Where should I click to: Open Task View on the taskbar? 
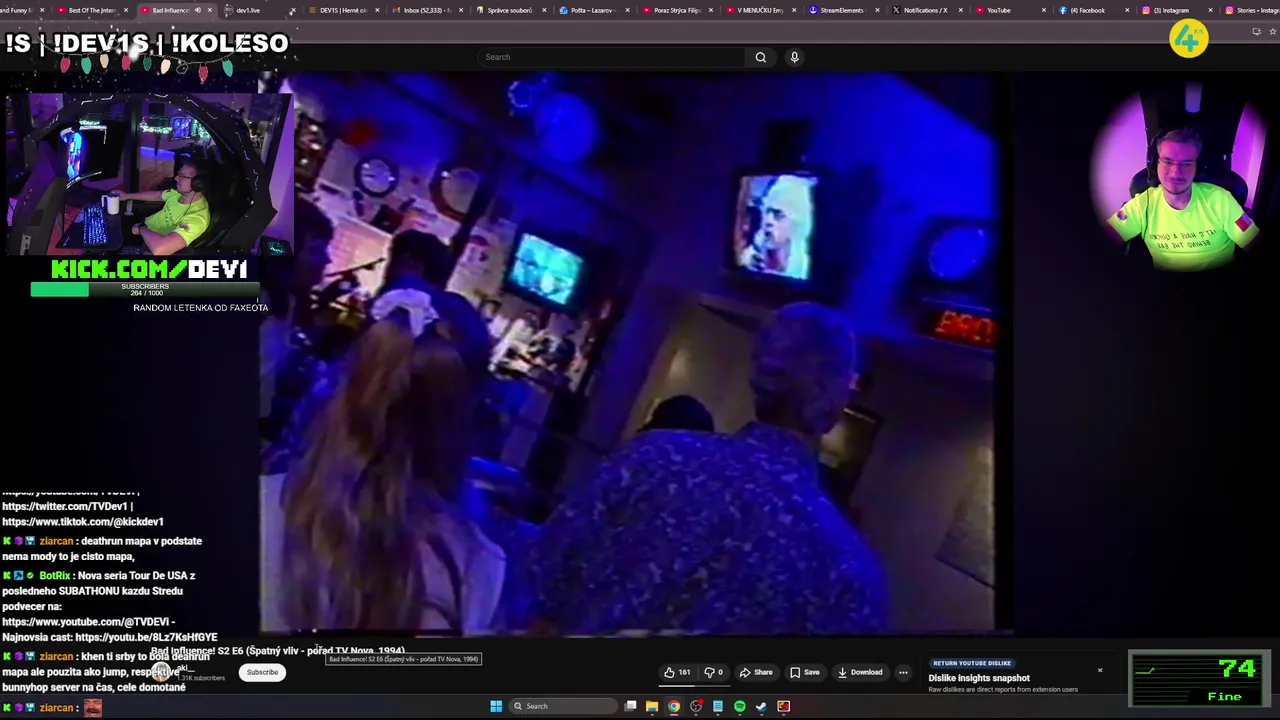[x=630, y=706]
